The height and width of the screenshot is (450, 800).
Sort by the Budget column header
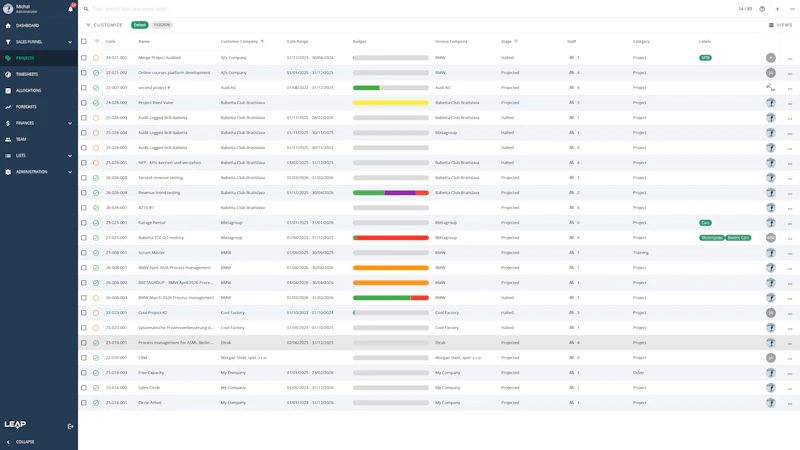(359, 41)
